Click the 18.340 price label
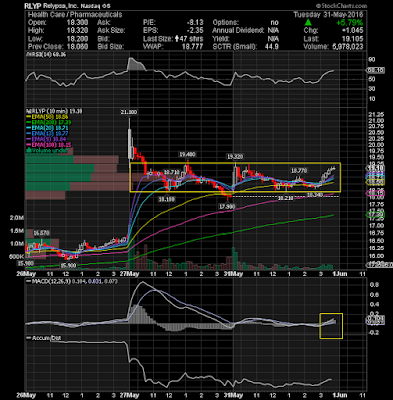This screenshot has width=393, height=400. [314, 195]
